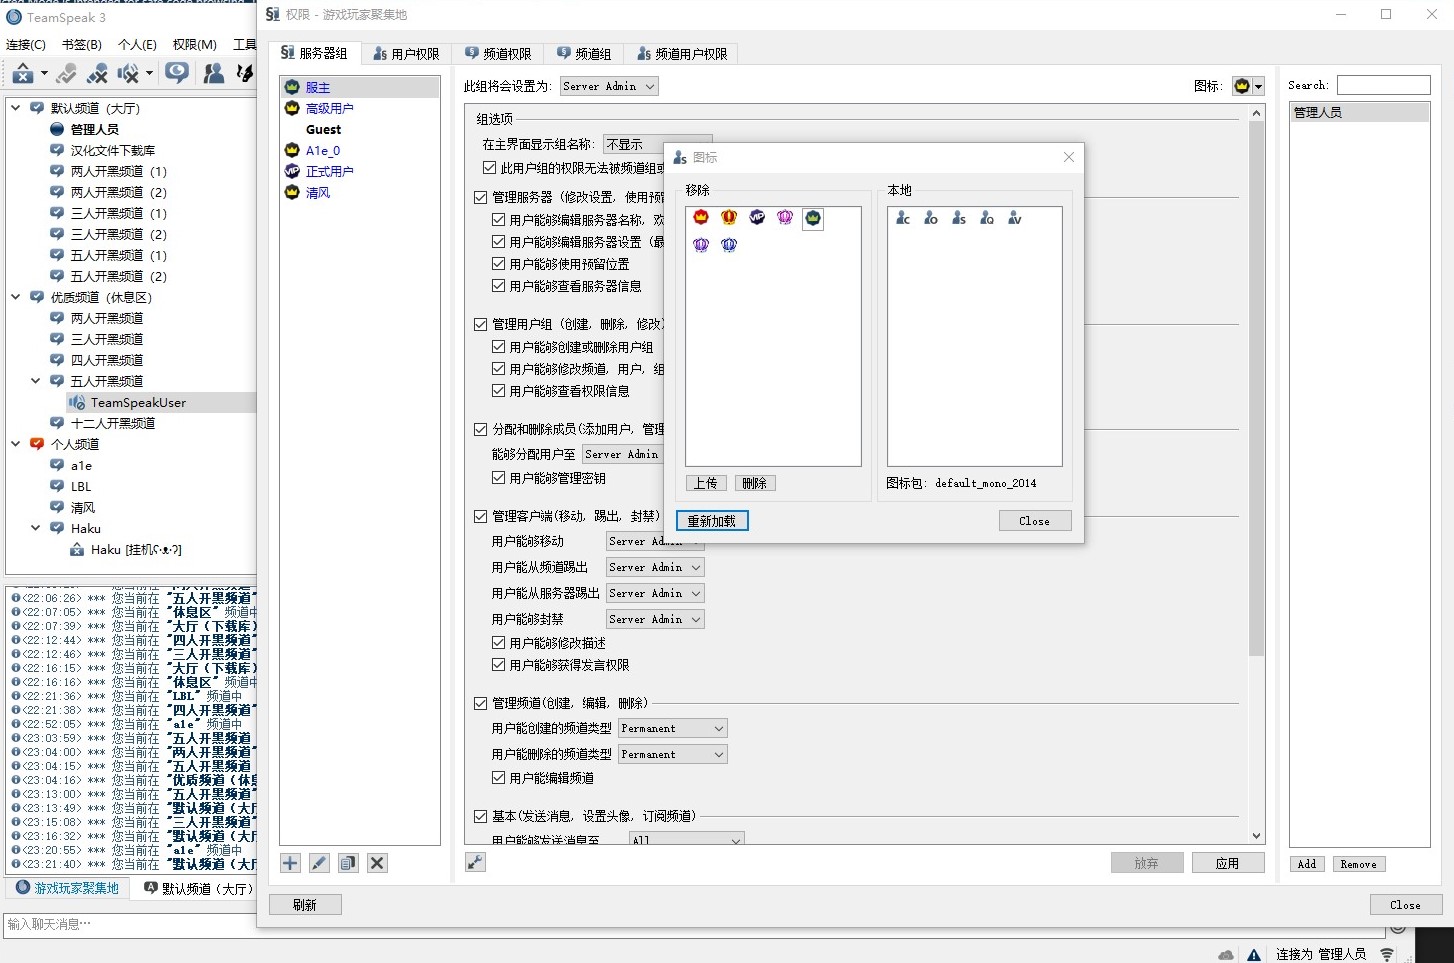1454x963 pixels.
Task: Toggle 用户能够修改描述 checkbox
Action: (498, 643)
